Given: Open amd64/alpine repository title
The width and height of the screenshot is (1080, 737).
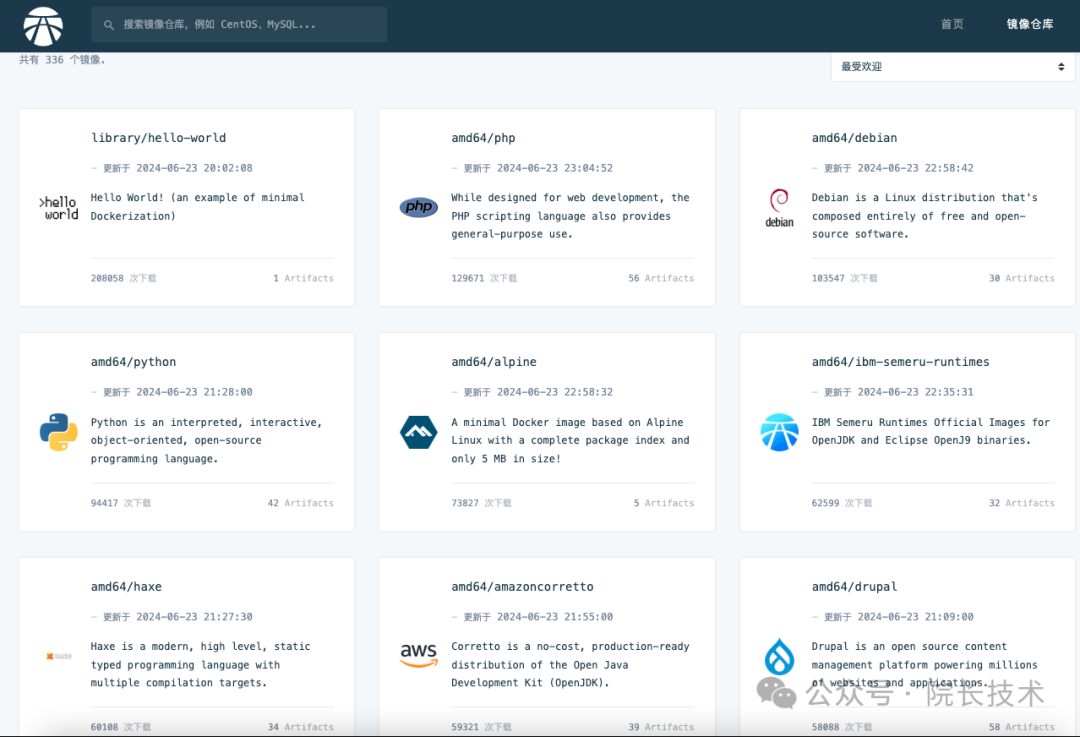Looking at the screenshot, I should point(494,362).
